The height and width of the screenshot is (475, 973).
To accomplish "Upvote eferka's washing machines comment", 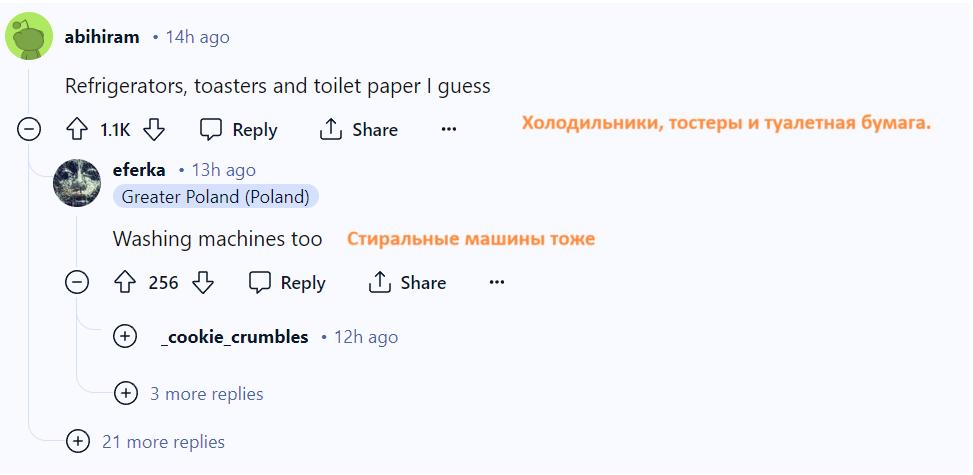I will pos(125,282).
